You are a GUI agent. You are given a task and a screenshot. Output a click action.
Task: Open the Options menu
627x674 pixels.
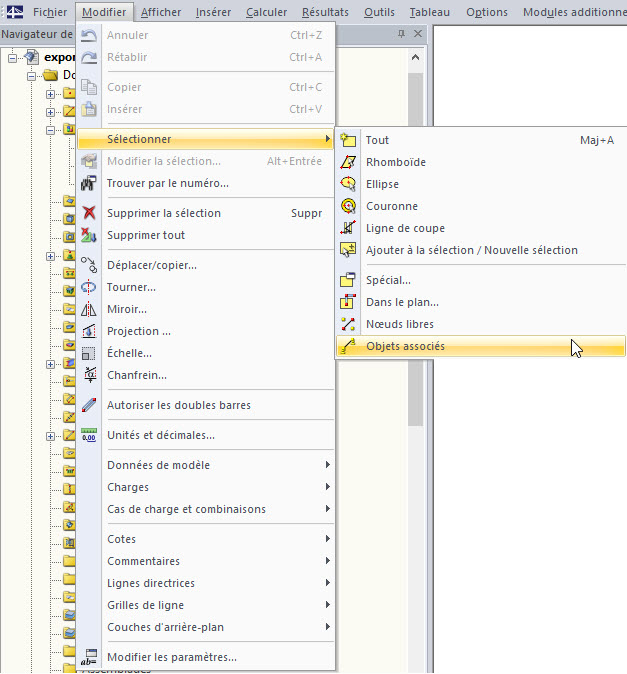[x=486, y=12]
